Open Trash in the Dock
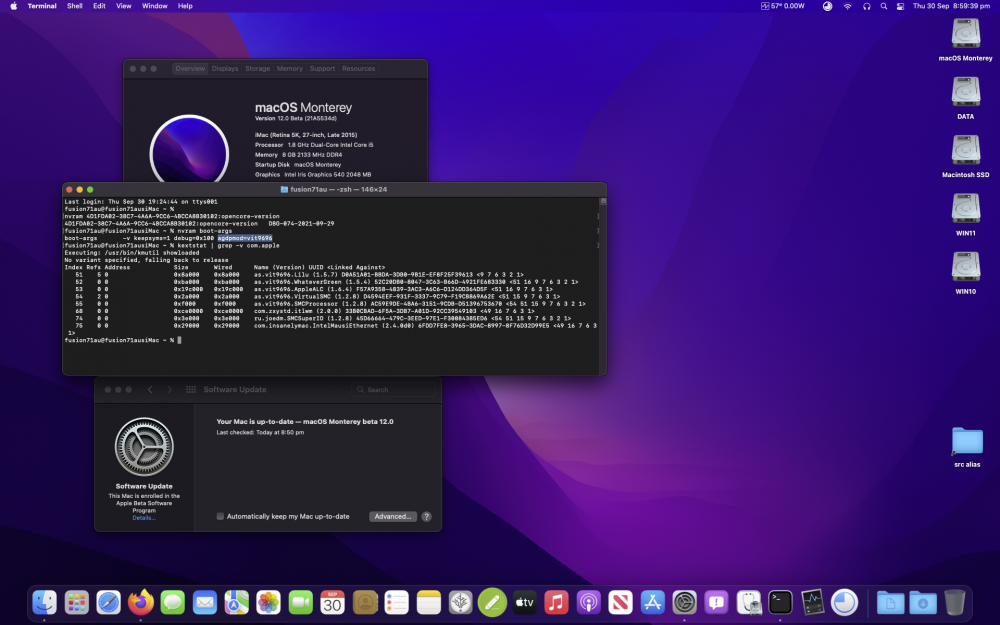The height and width of the screenshot is (625, 1000). click(955, 602)
